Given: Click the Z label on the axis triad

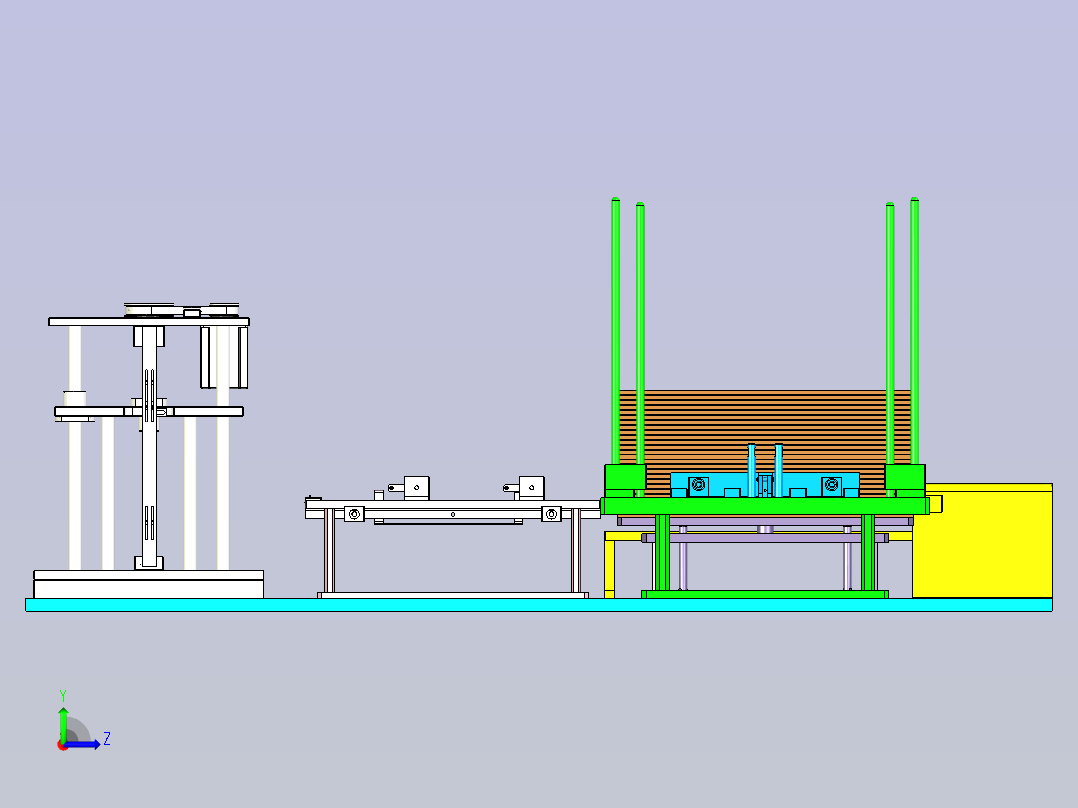Looking at the screenshot, I should pos(107,739).
